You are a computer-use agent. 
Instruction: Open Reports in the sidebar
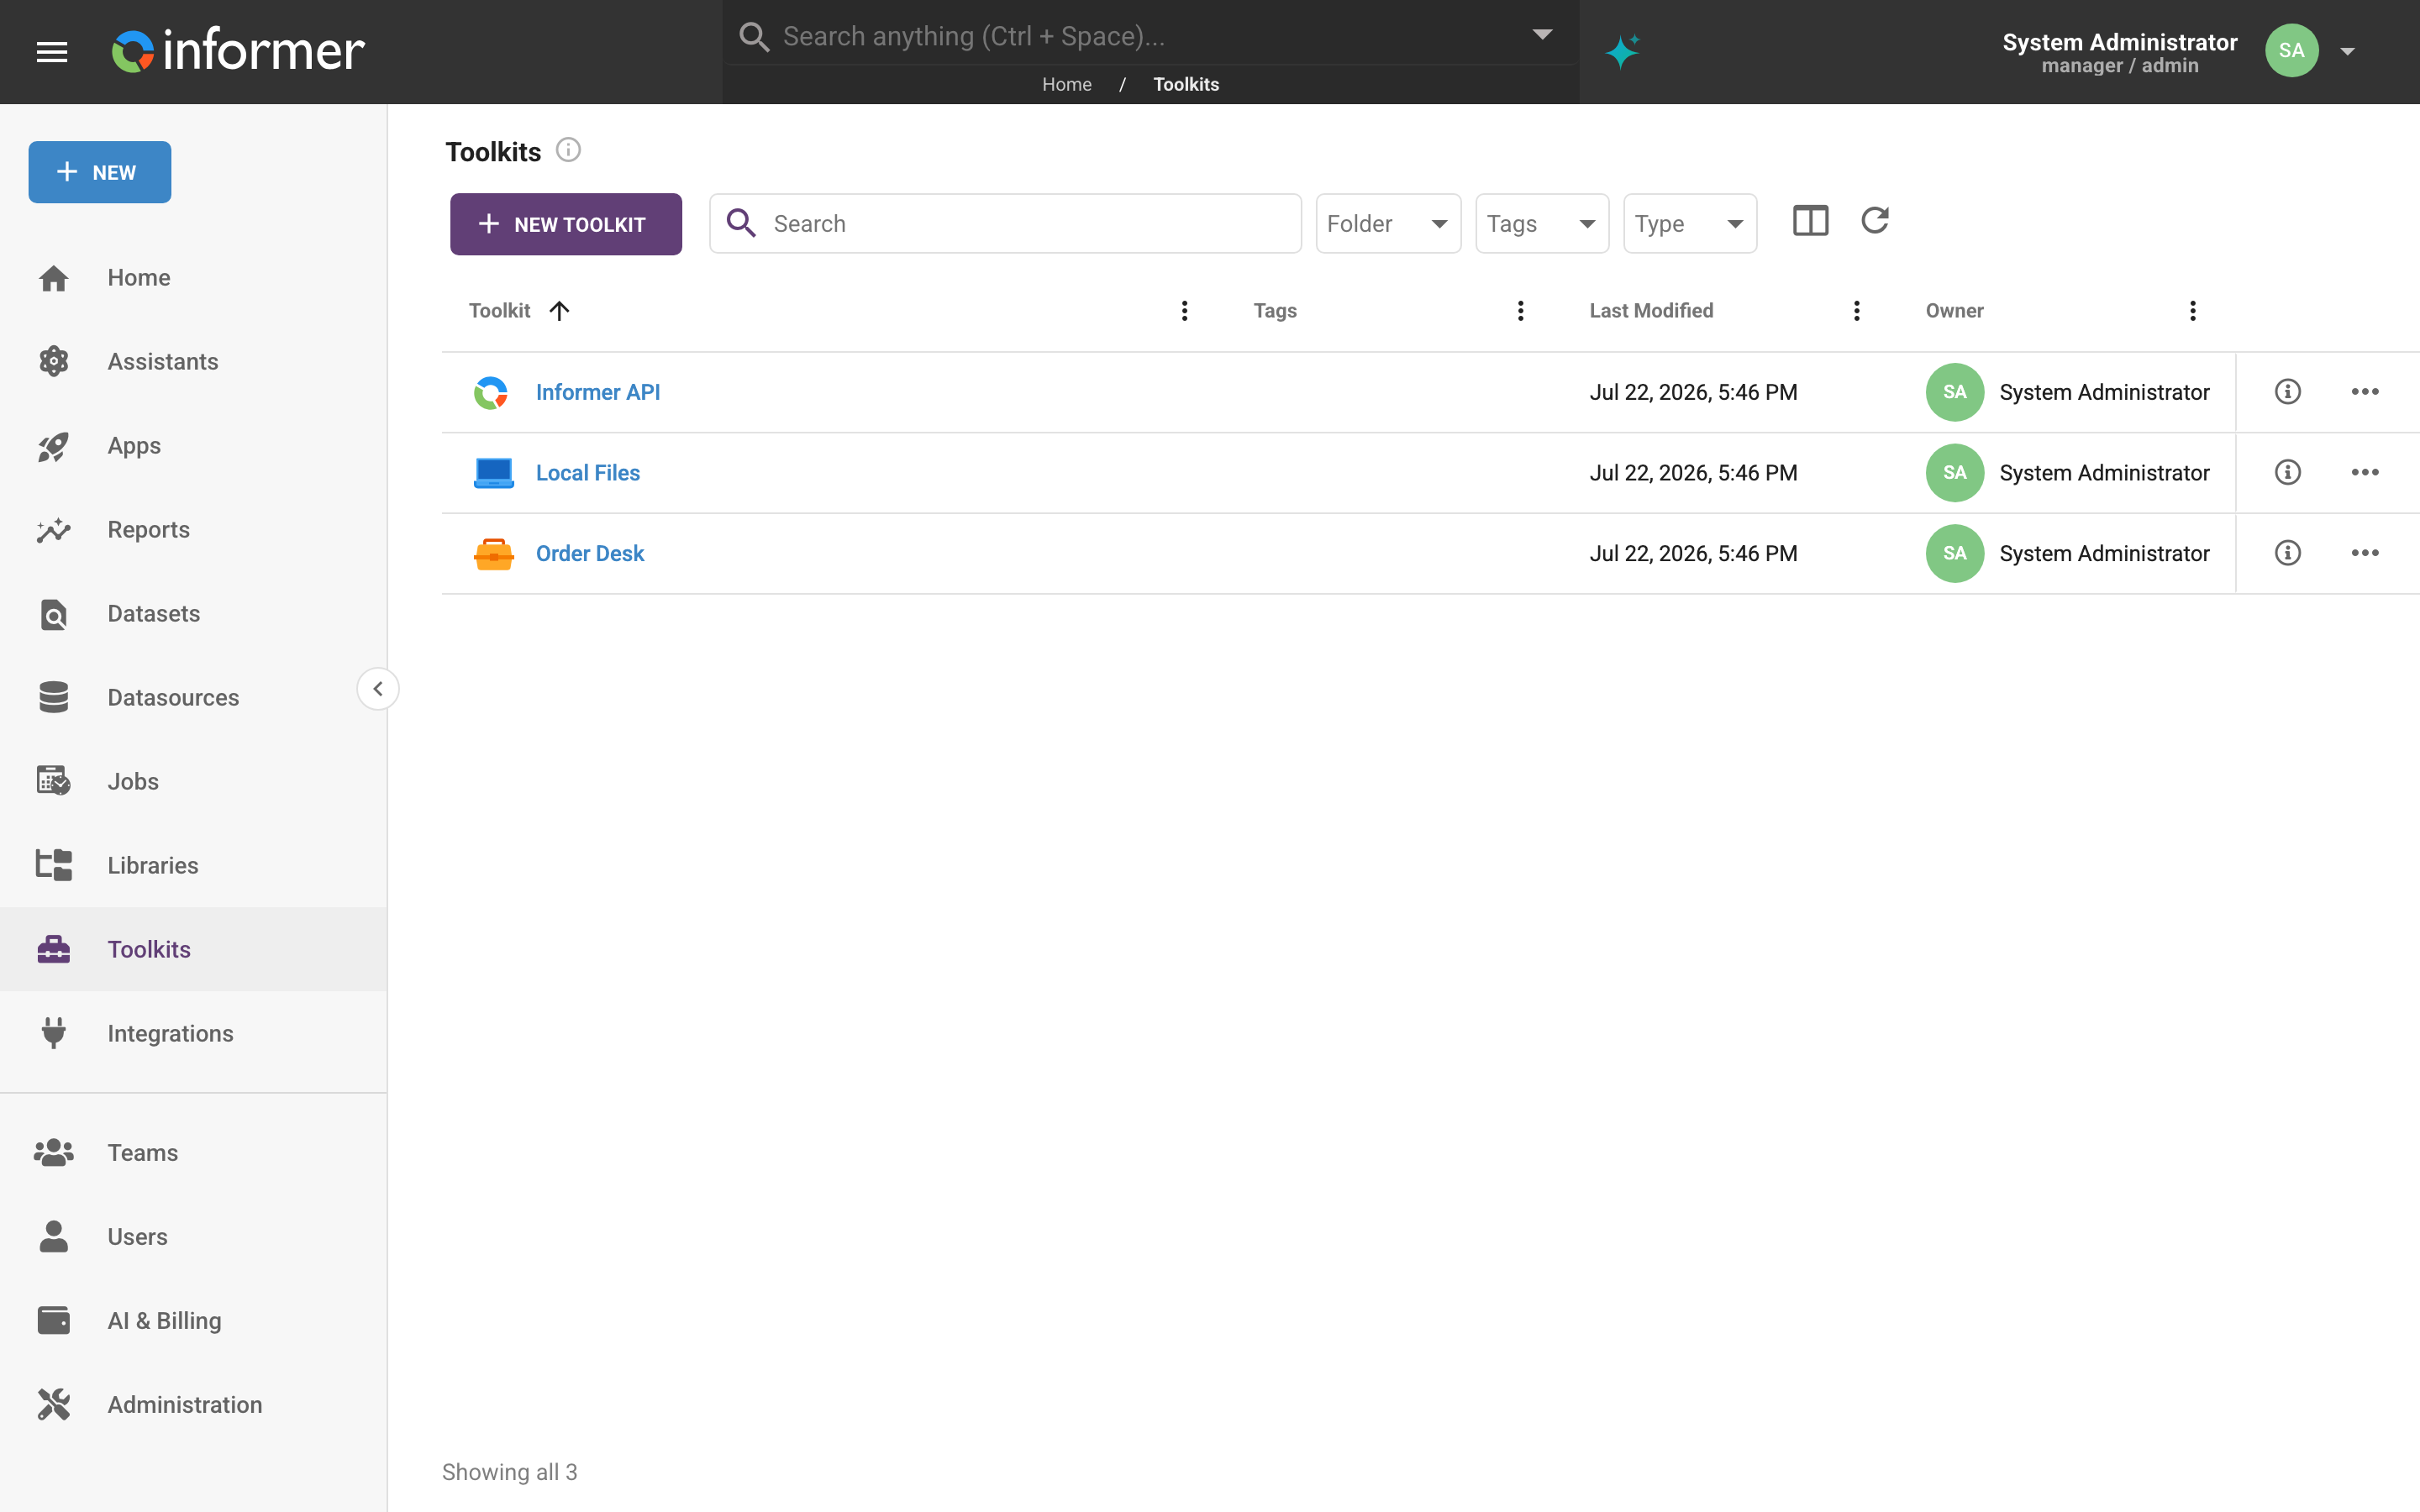193,530
